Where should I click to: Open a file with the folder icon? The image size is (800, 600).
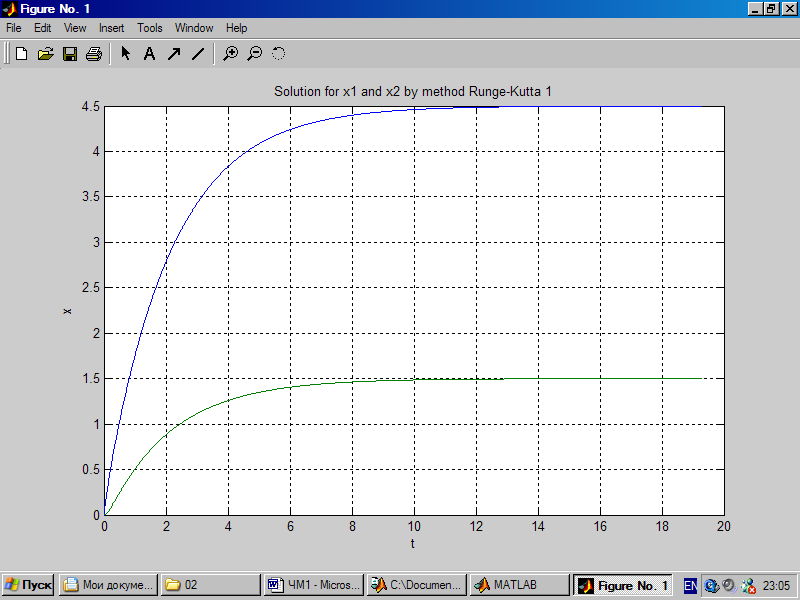tap(45, 54)
